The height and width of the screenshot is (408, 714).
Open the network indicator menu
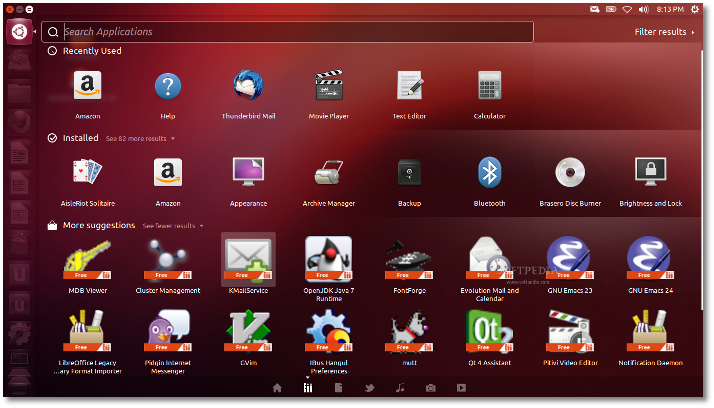(x=627, y=9)
